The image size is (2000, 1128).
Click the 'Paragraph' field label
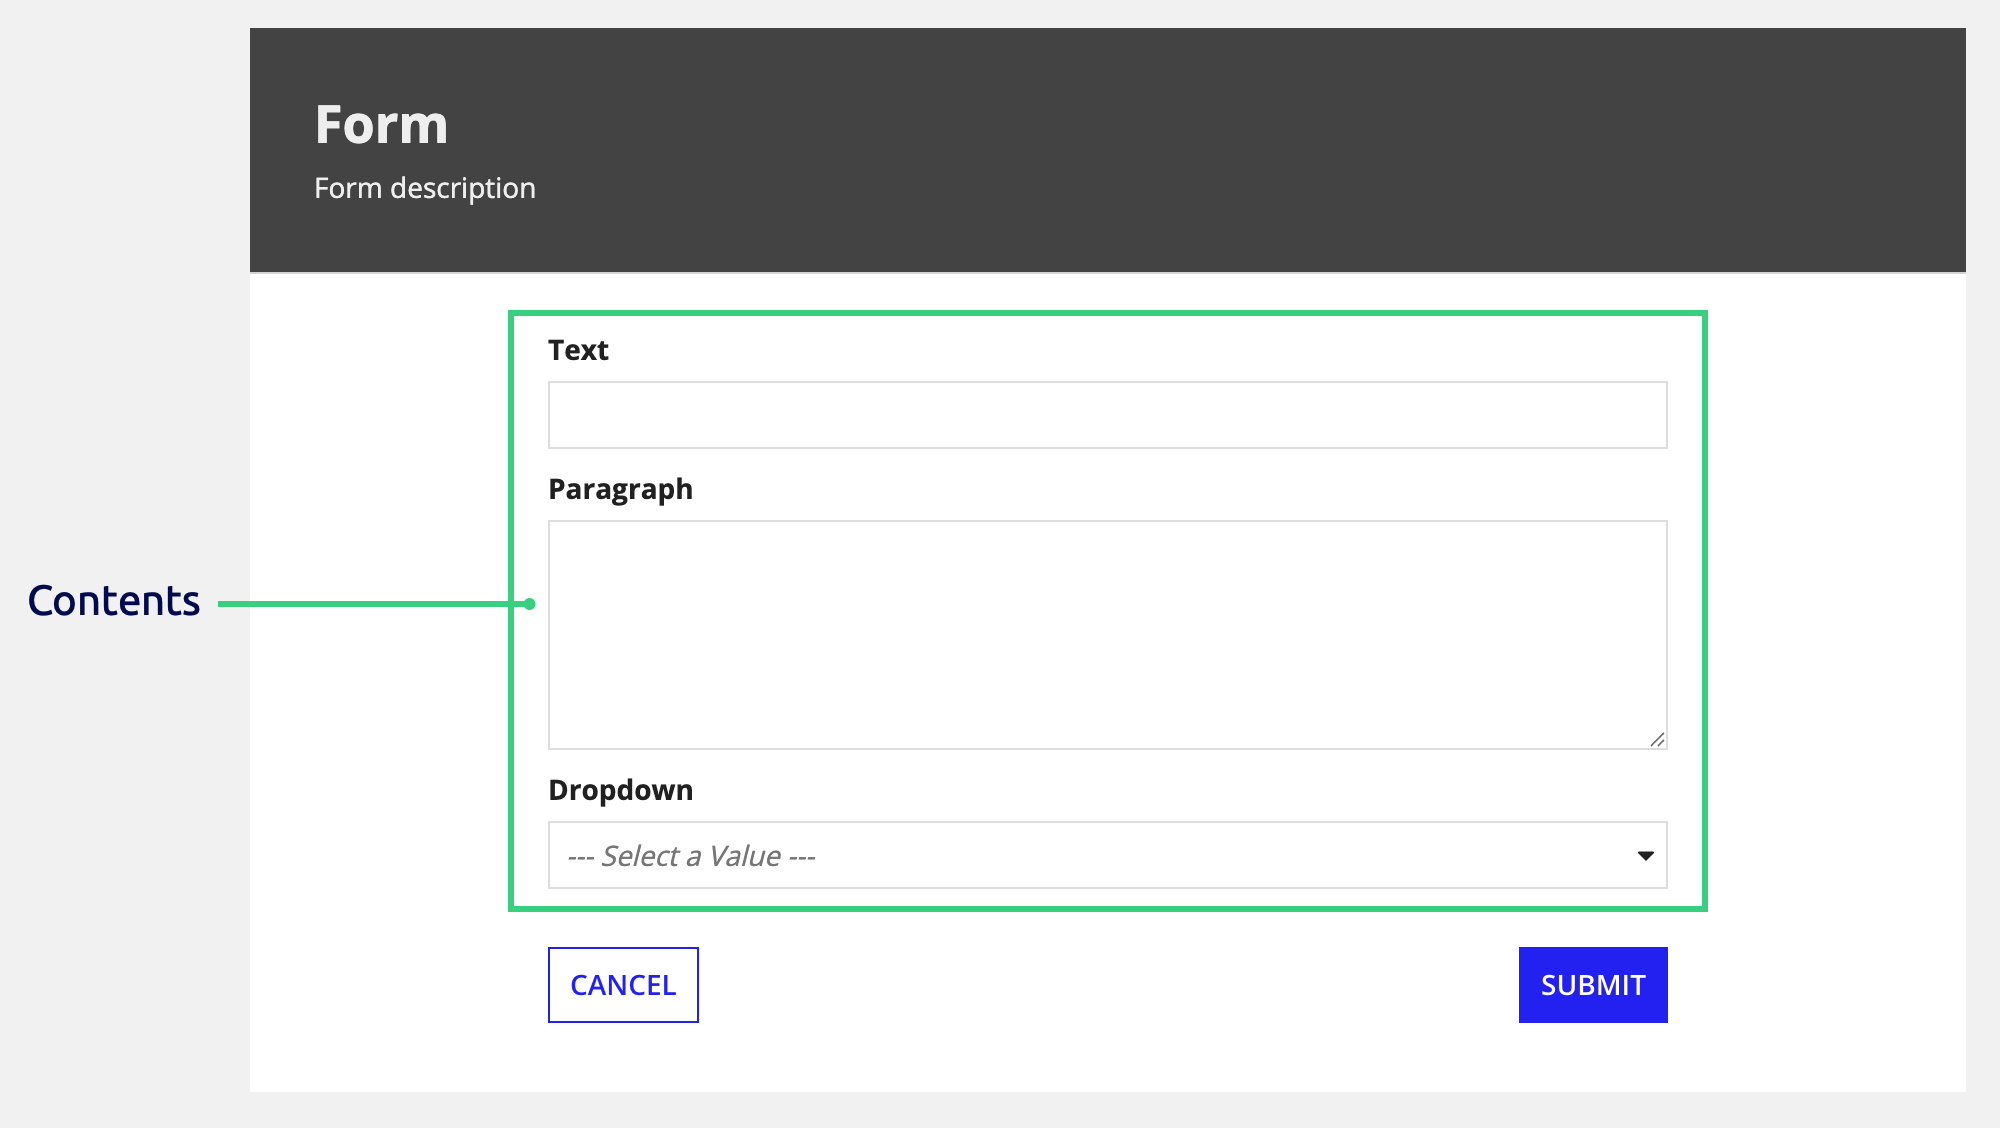click(x=620, y=490)
